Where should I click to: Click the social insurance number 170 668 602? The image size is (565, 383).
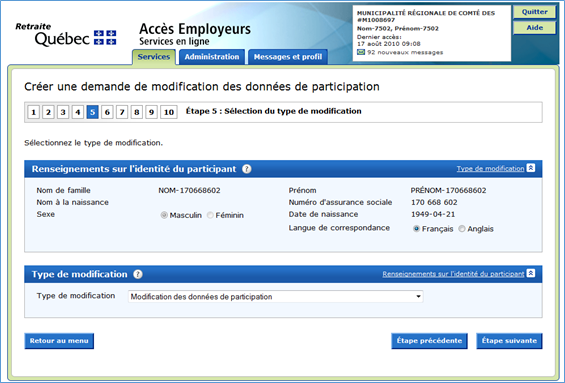[434, 202]
